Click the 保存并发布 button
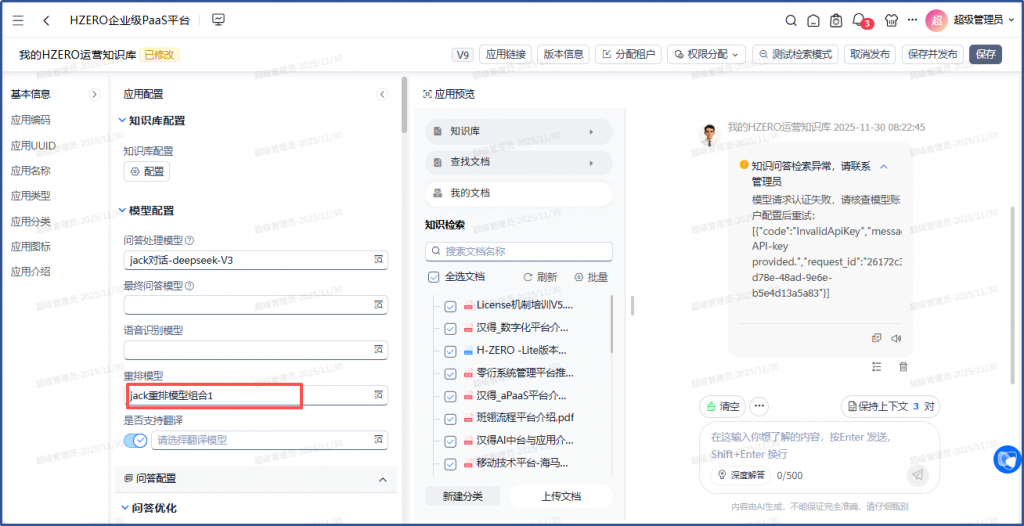The image size is (1024, 526). coord(931,54)
